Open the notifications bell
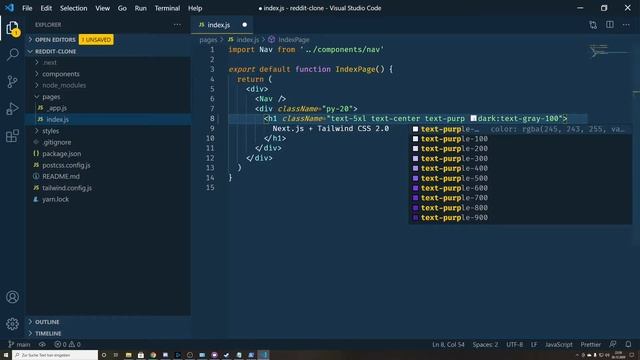The width and height of the screenshot is (640, 360). pyautogui.click(x=628, y=344)
